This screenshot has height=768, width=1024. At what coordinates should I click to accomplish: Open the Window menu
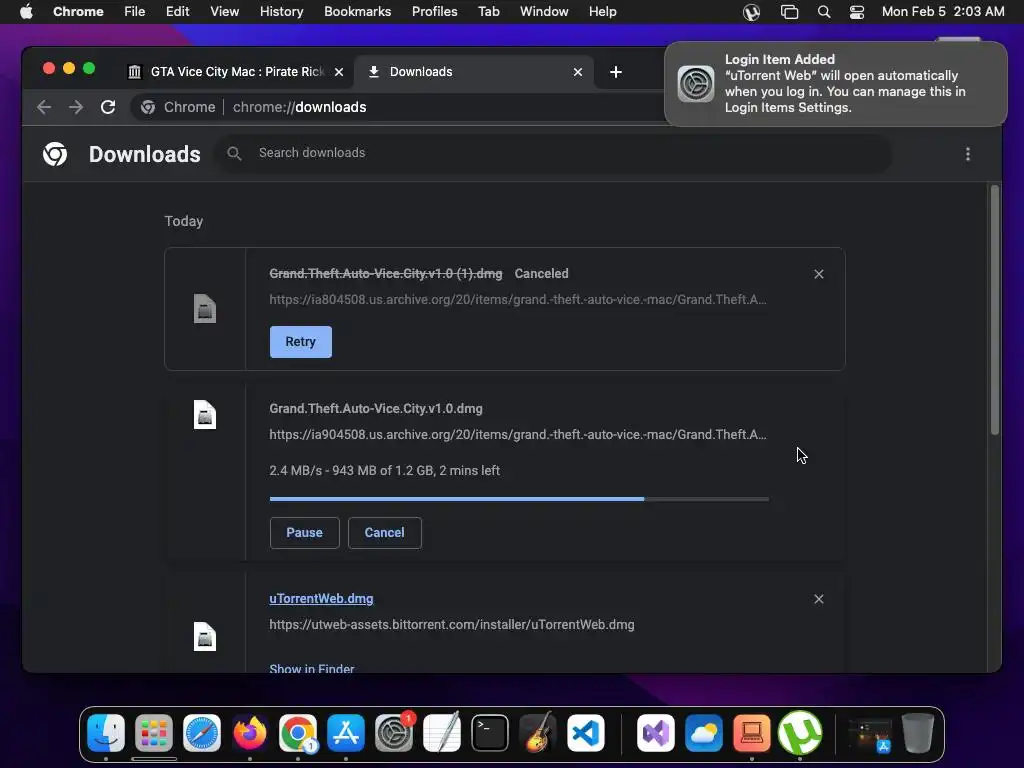click(544, 12)
